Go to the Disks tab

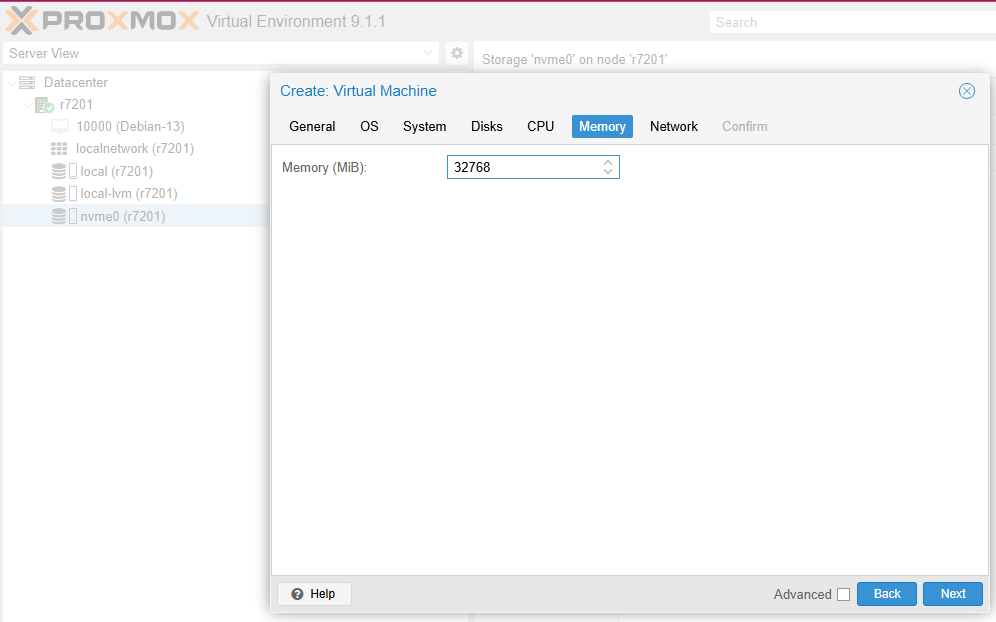tap(486, 126)
